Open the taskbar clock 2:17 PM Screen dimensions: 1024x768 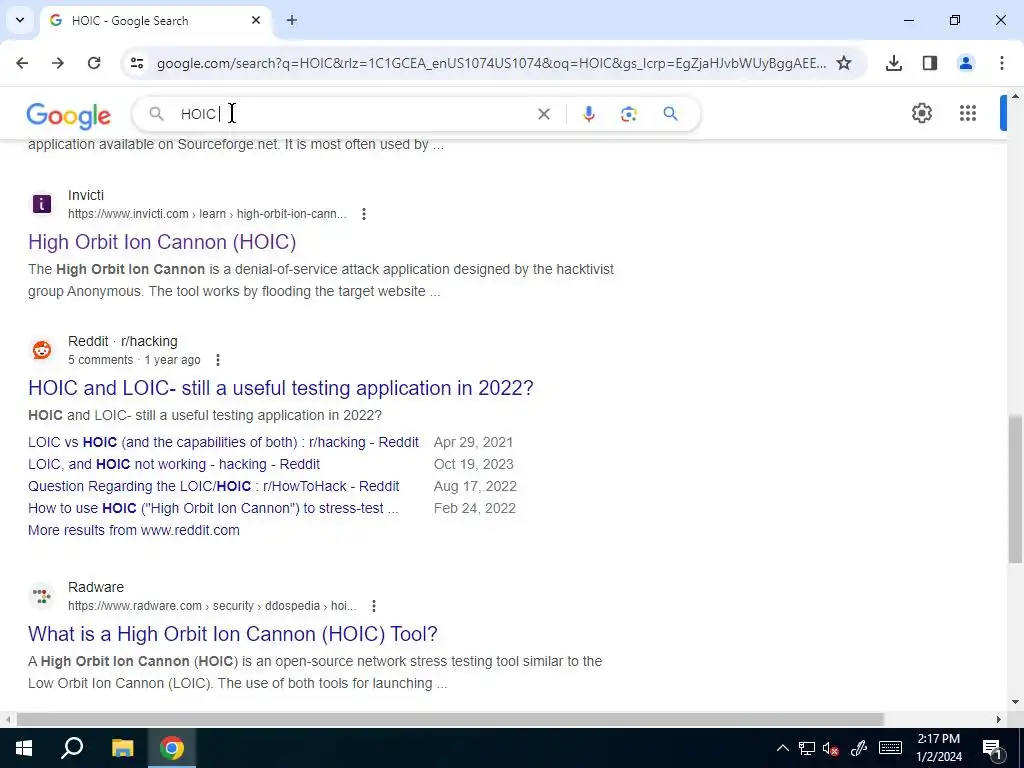click(939, 748)
